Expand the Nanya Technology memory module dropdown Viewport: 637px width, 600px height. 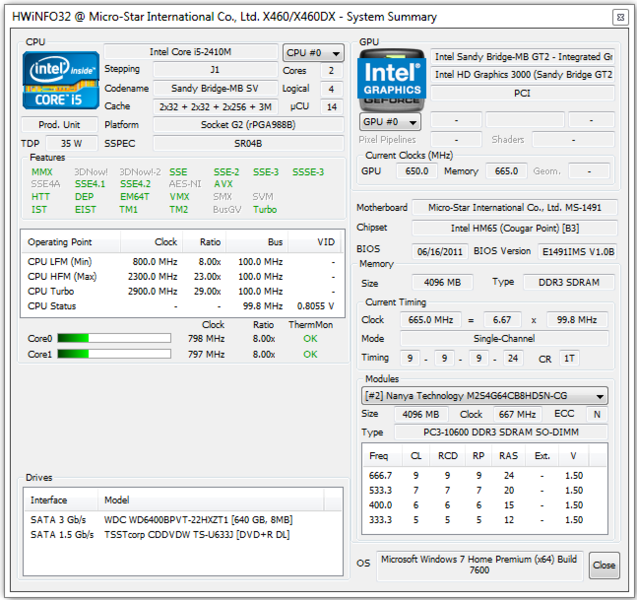point(484,396)
